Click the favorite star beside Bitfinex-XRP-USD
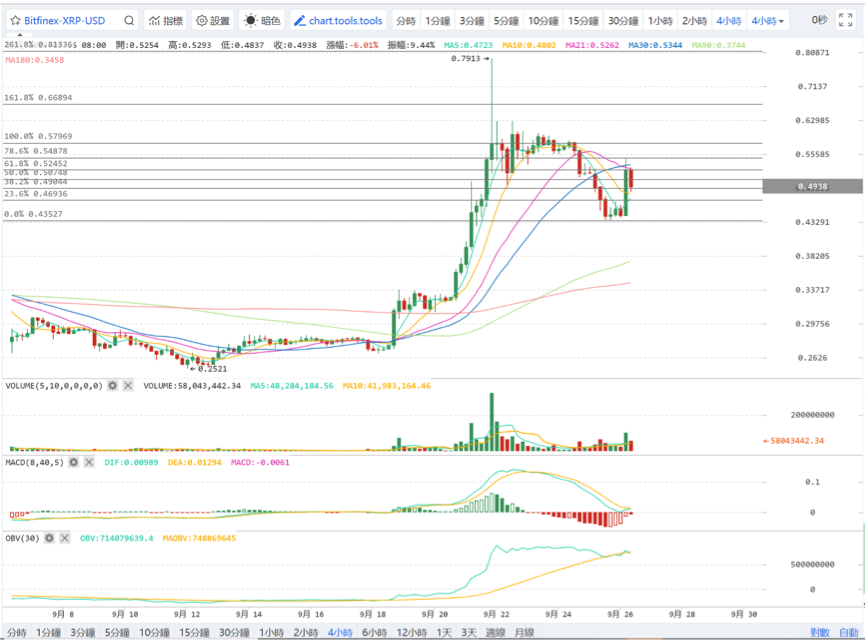This screenshot has height=640, width=866. click(x=15, y=20)
